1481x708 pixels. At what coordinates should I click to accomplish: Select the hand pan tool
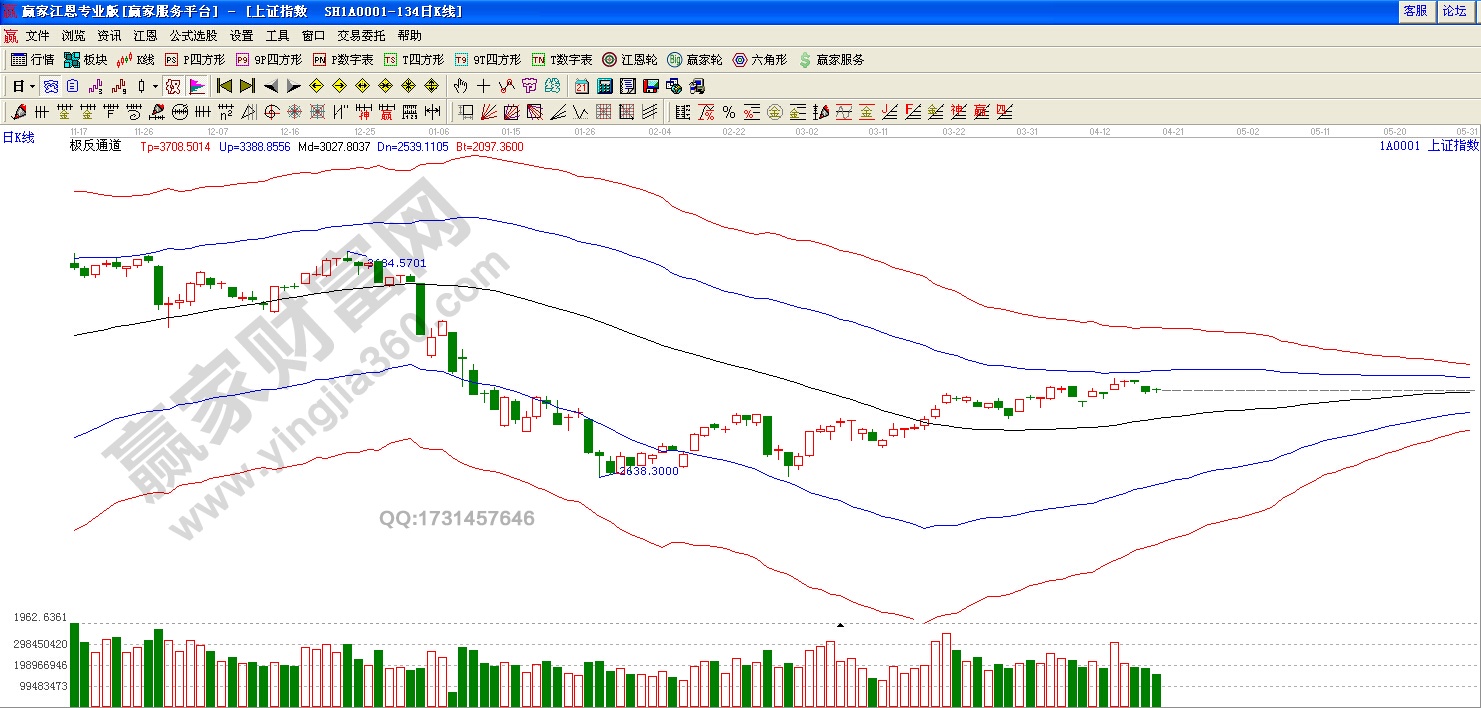pyautogui.click(x=461, y=86)
